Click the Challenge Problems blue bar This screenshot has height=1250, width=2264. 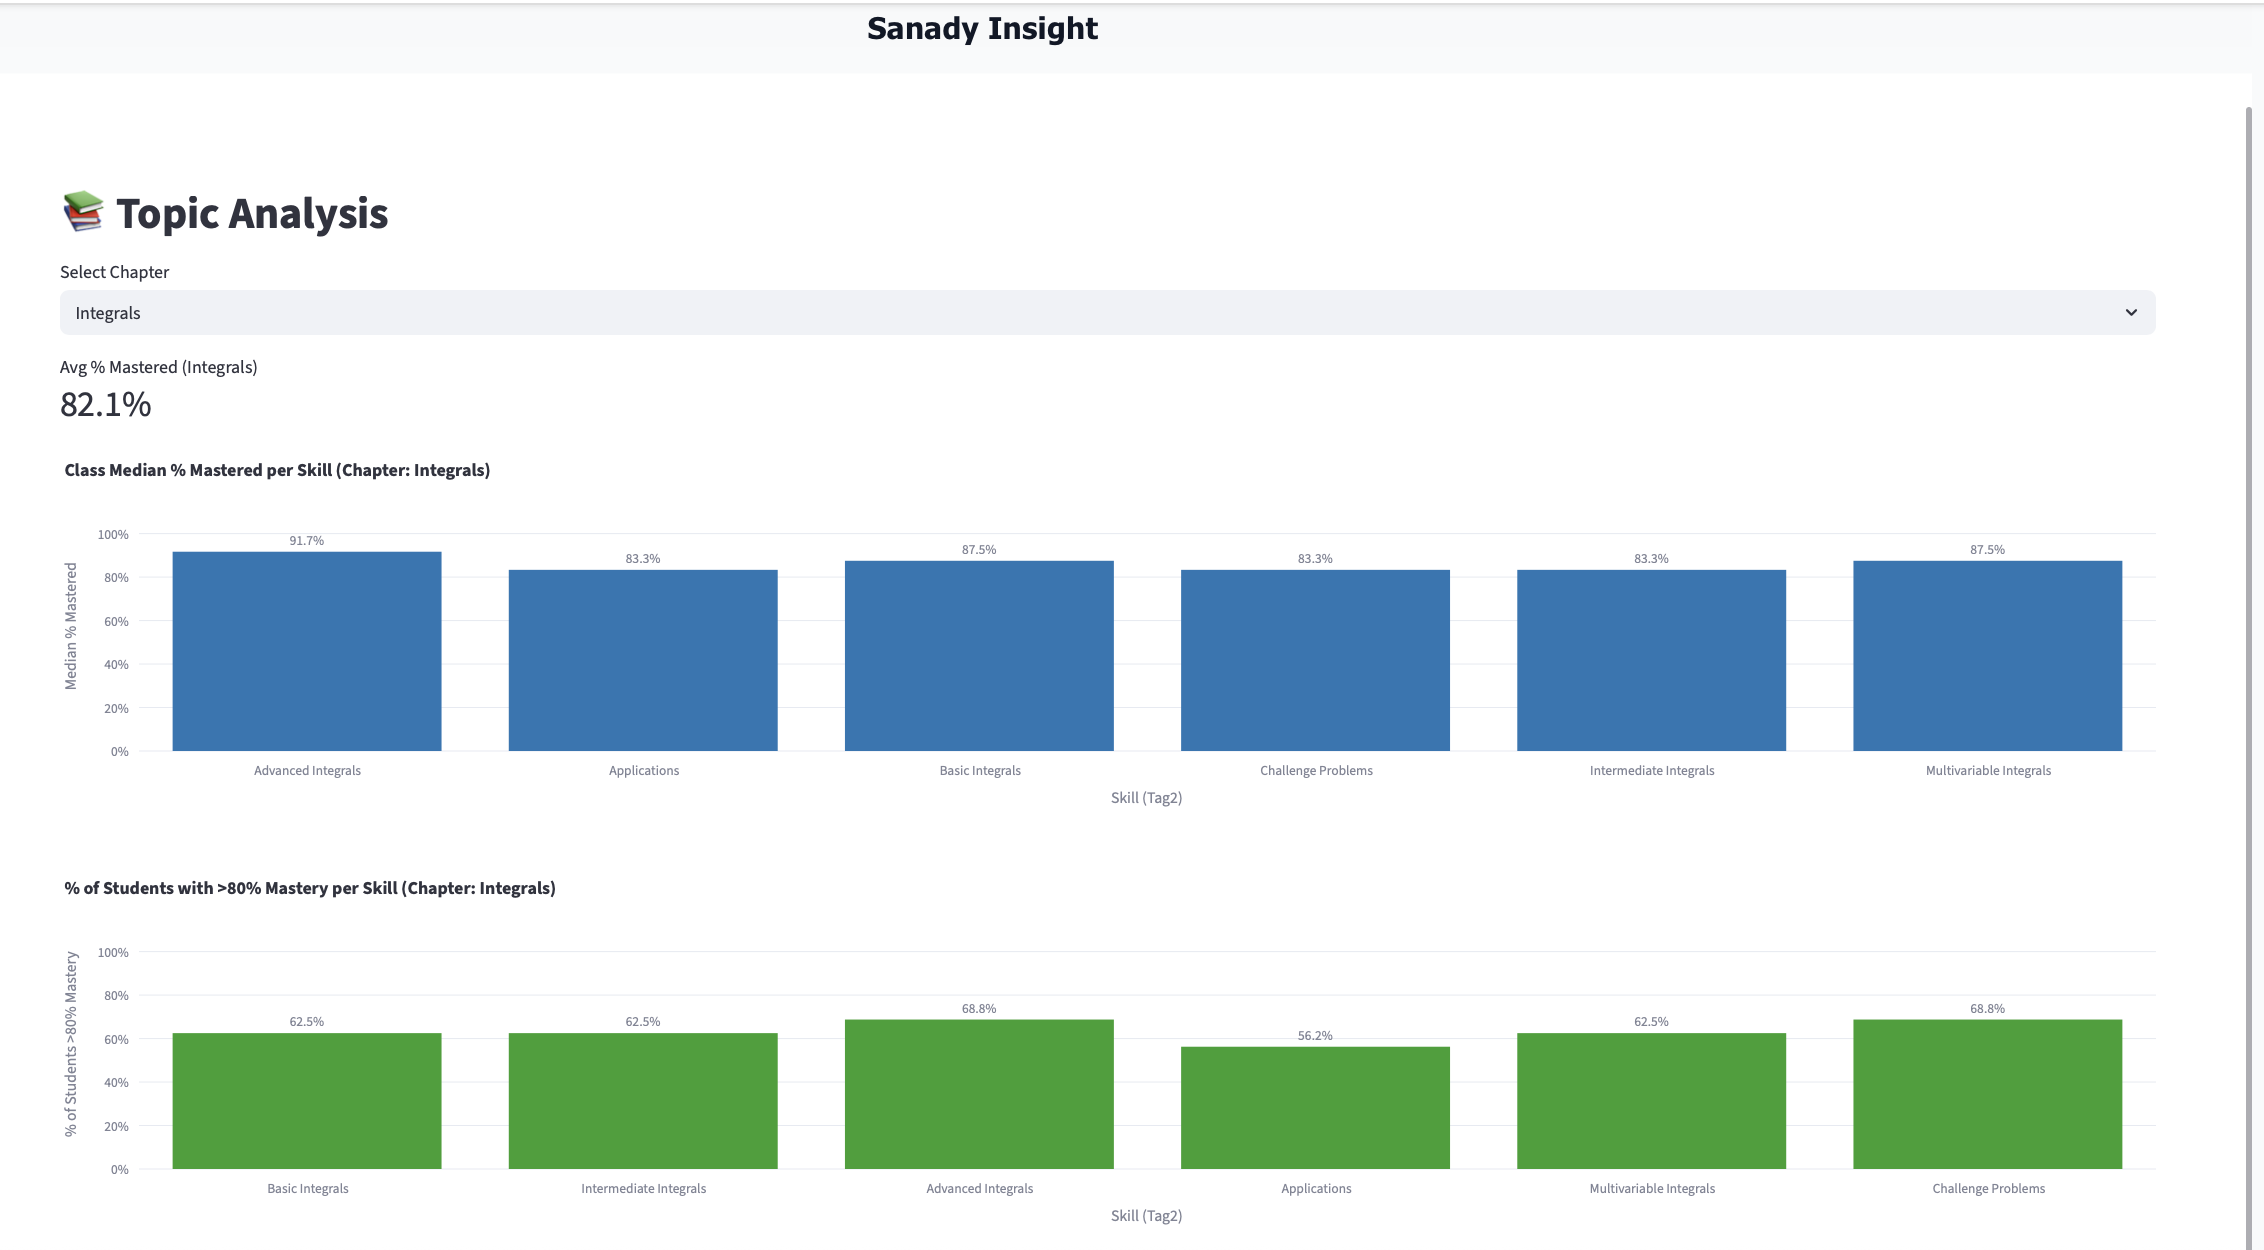coord(1315,661)
